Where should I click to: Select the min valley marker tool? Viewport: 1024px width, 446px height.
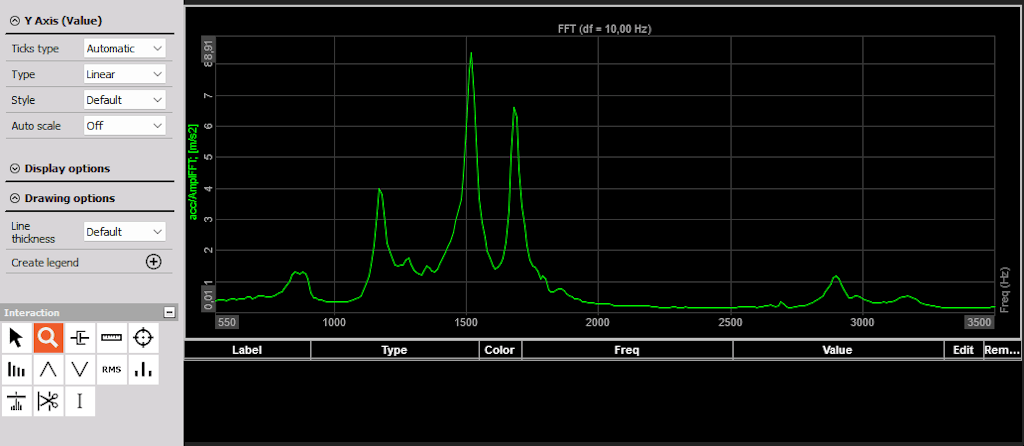tap(80, 370)
